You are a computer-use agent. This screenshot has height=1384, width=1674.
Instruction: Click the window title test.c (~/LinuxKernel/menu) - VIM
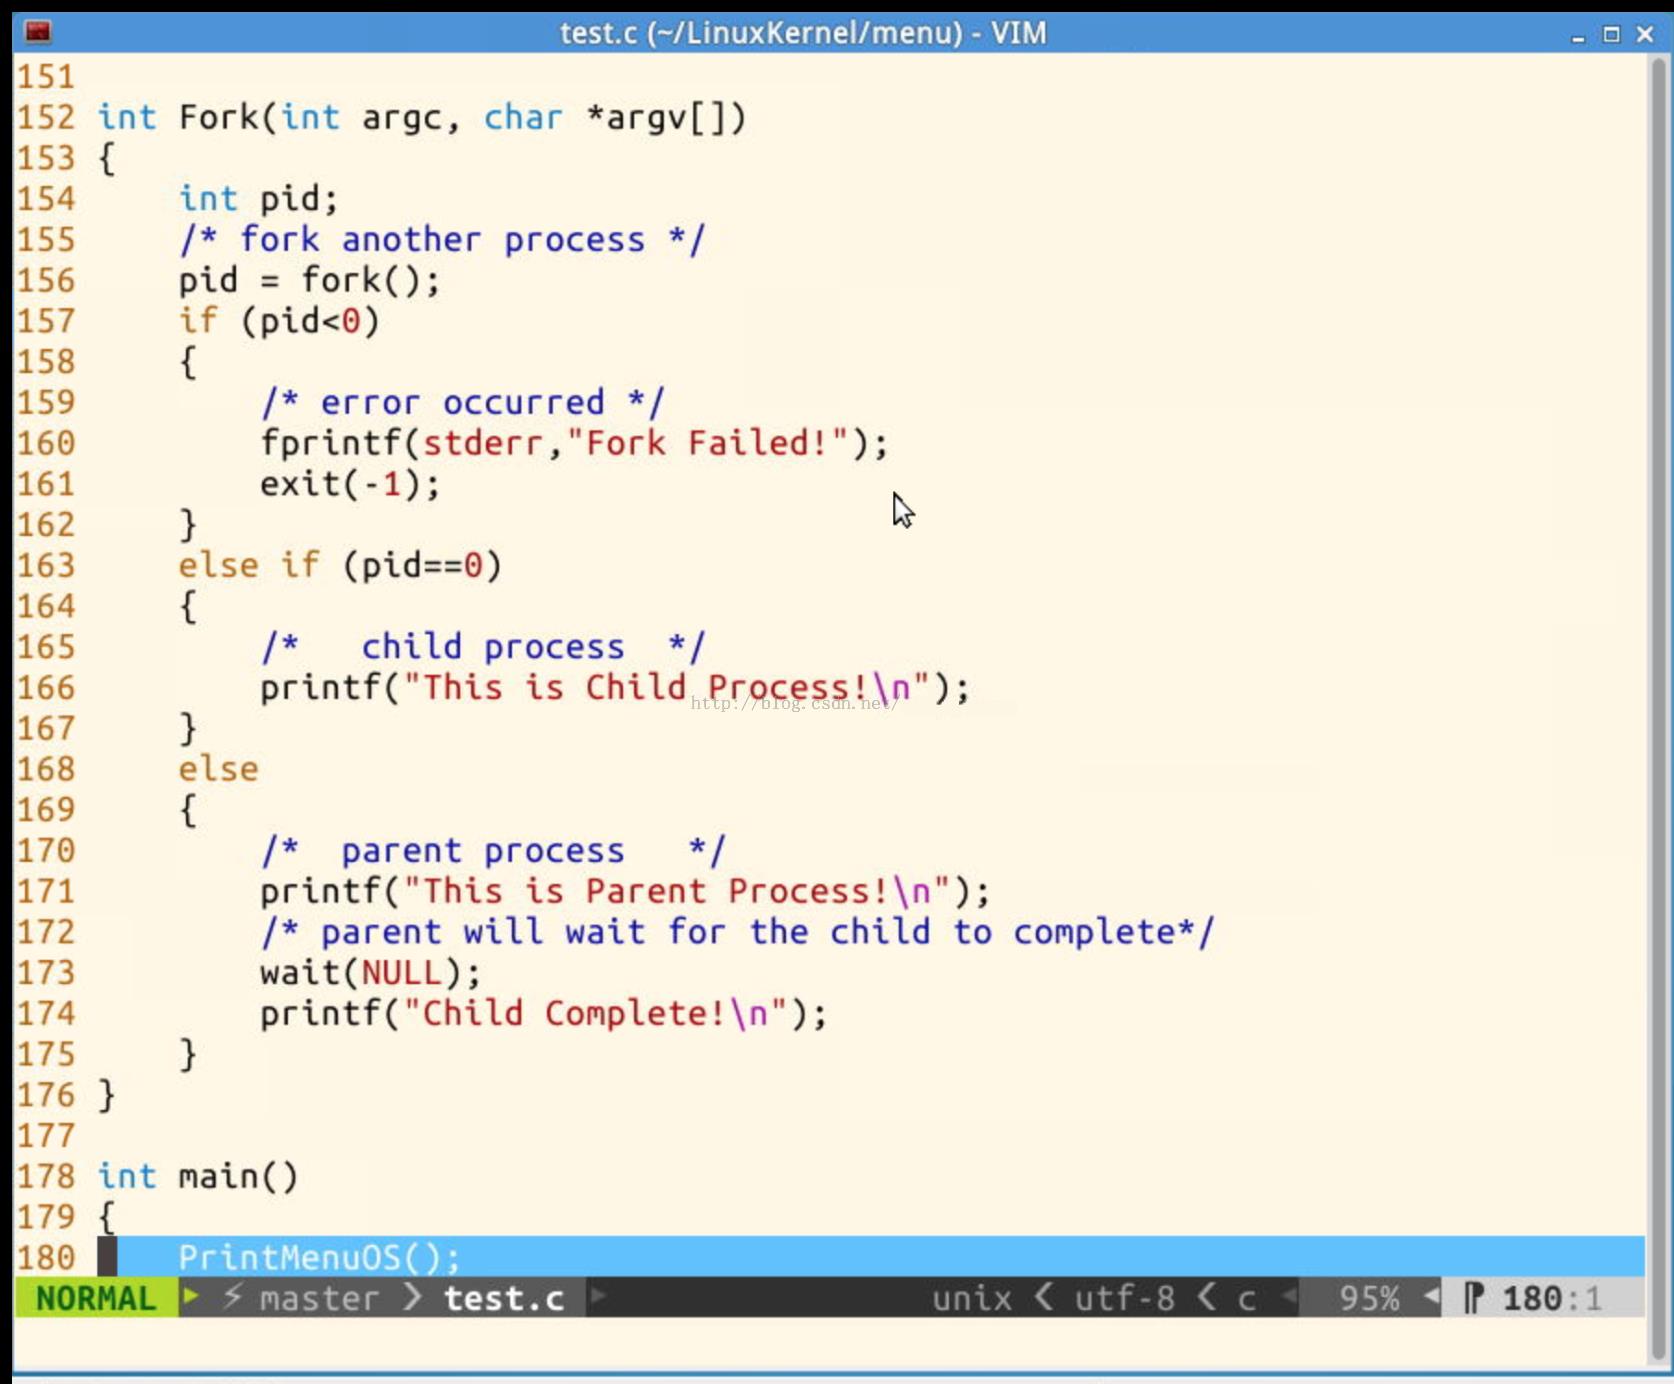[x=803, y=33]
